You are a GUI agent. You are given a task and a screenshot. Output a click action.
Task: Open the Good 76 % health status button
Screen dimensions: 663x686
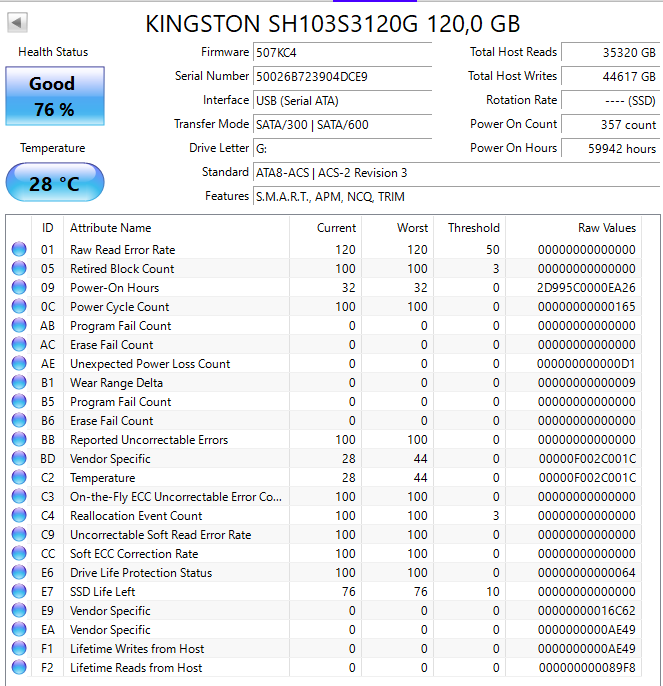(x=54, y=96)
